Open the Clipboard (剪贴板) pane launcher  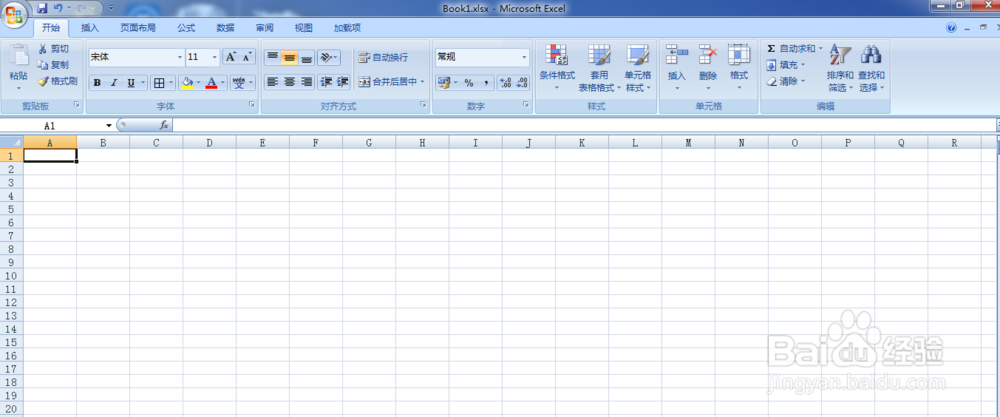click(77, 105)
